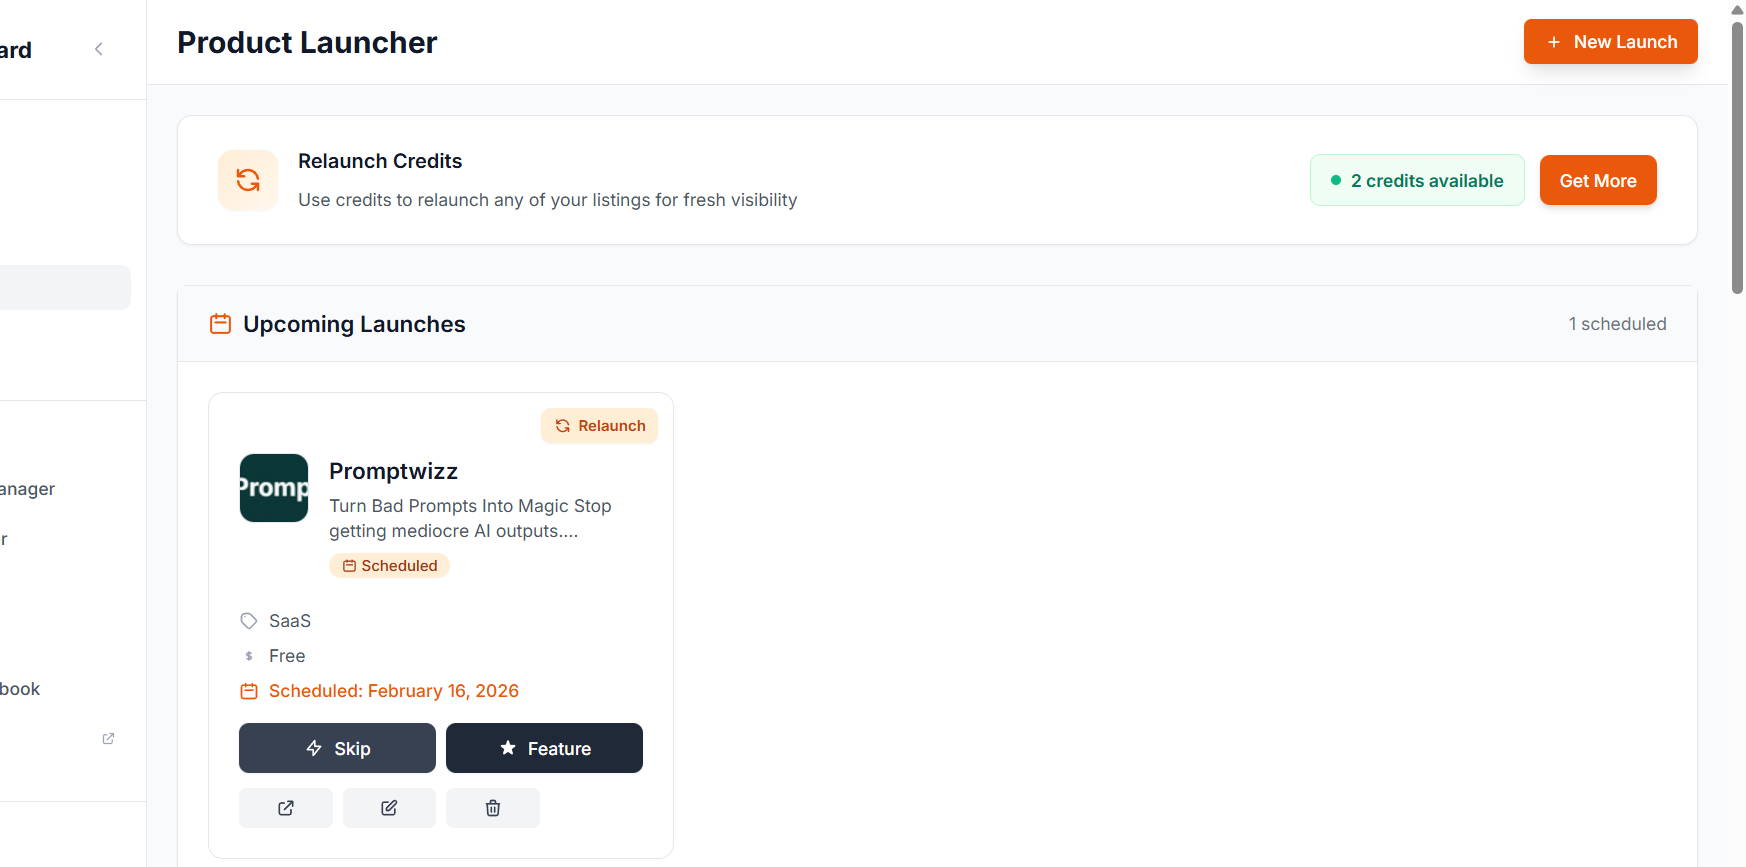Click the Get More credits button

(1597, 181)
